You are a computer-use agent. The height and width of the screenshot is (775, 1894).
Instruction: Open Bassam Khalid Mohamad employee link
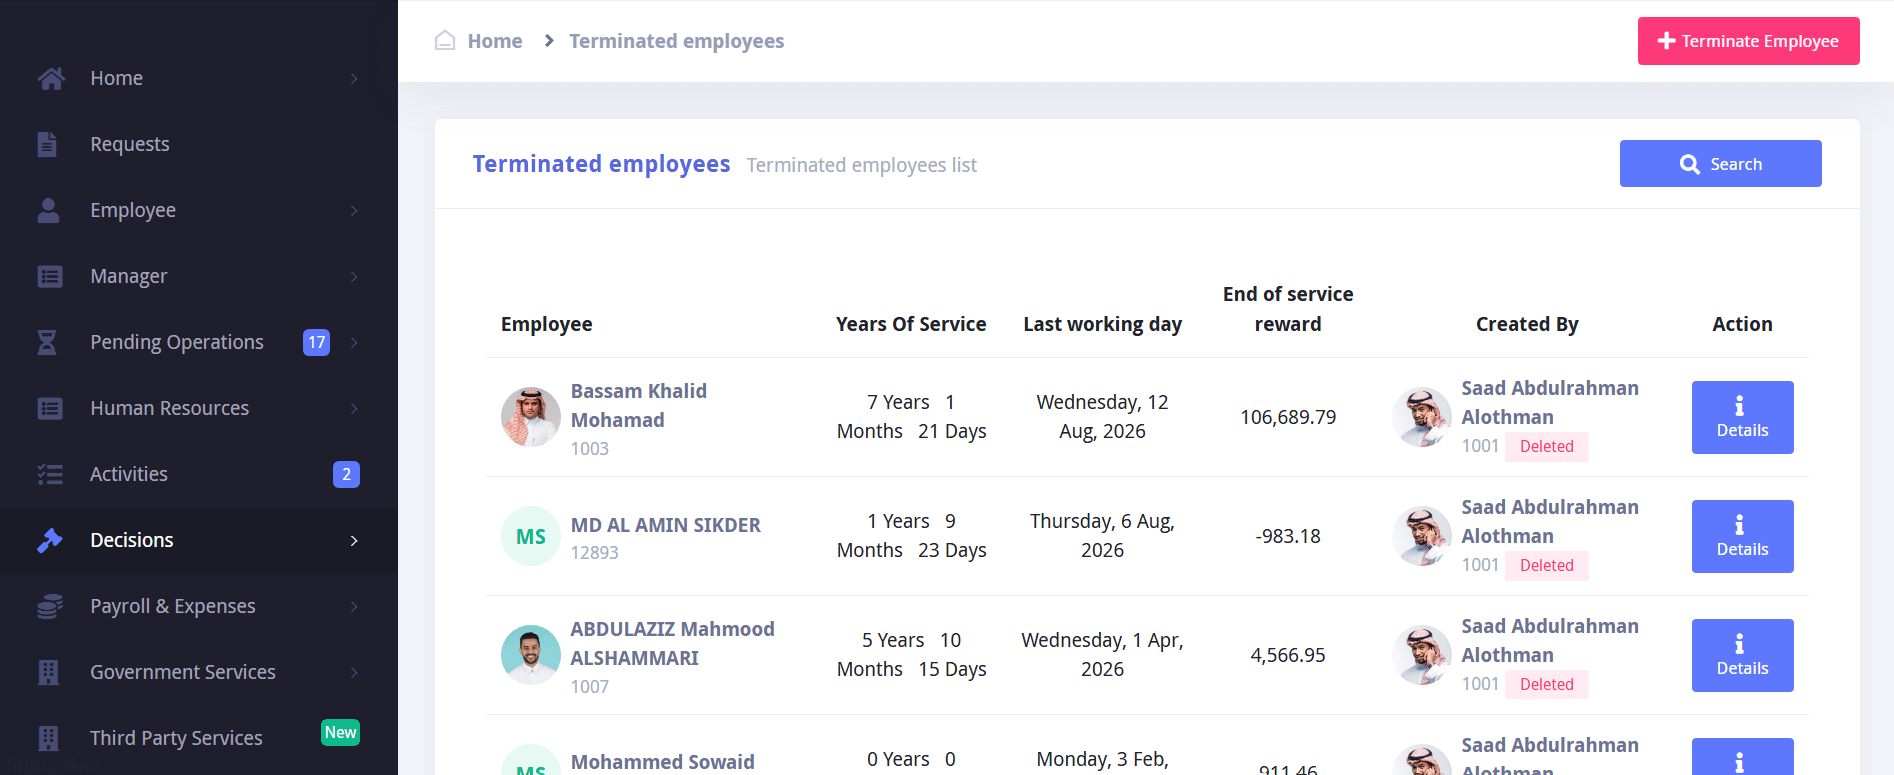pyautogui.click(x=639, y=405)
